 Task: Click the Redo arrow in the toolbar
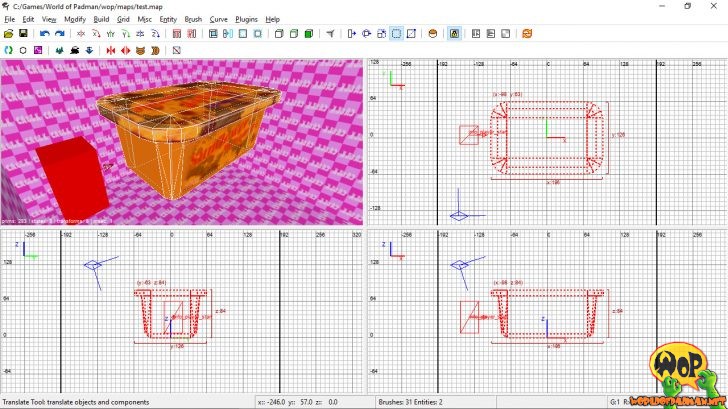coord(60,34)
